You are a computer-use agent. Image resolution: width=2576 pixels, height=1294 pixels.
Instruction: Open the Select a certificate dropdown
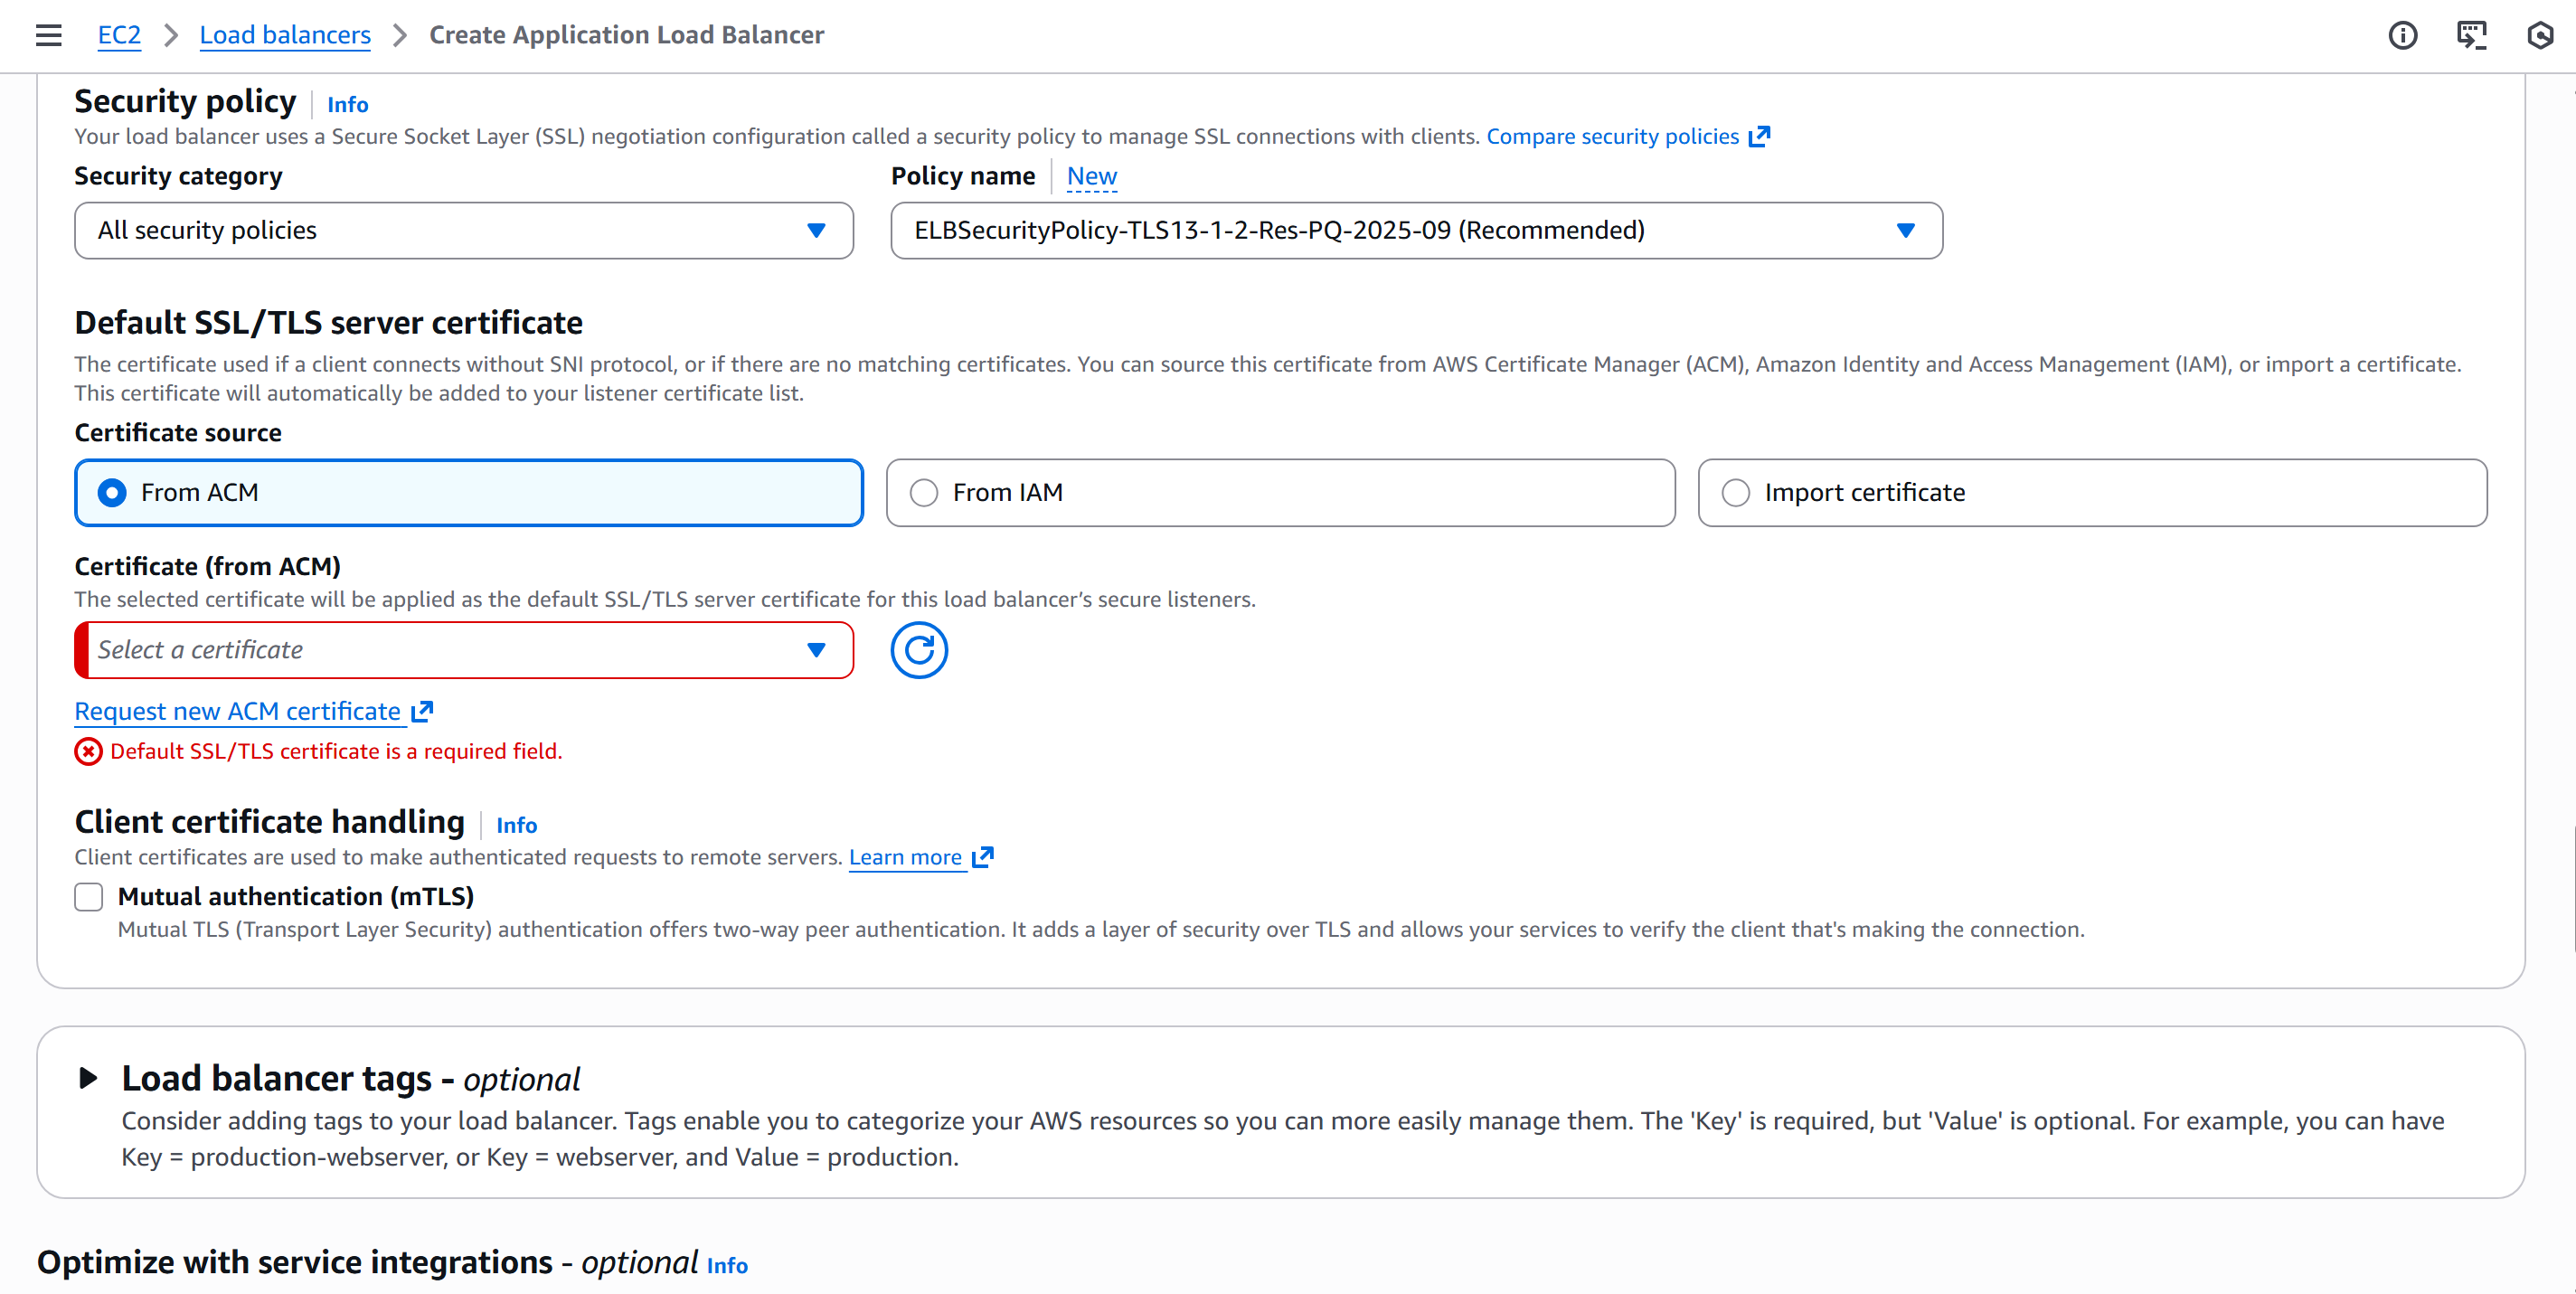point(463,650)
